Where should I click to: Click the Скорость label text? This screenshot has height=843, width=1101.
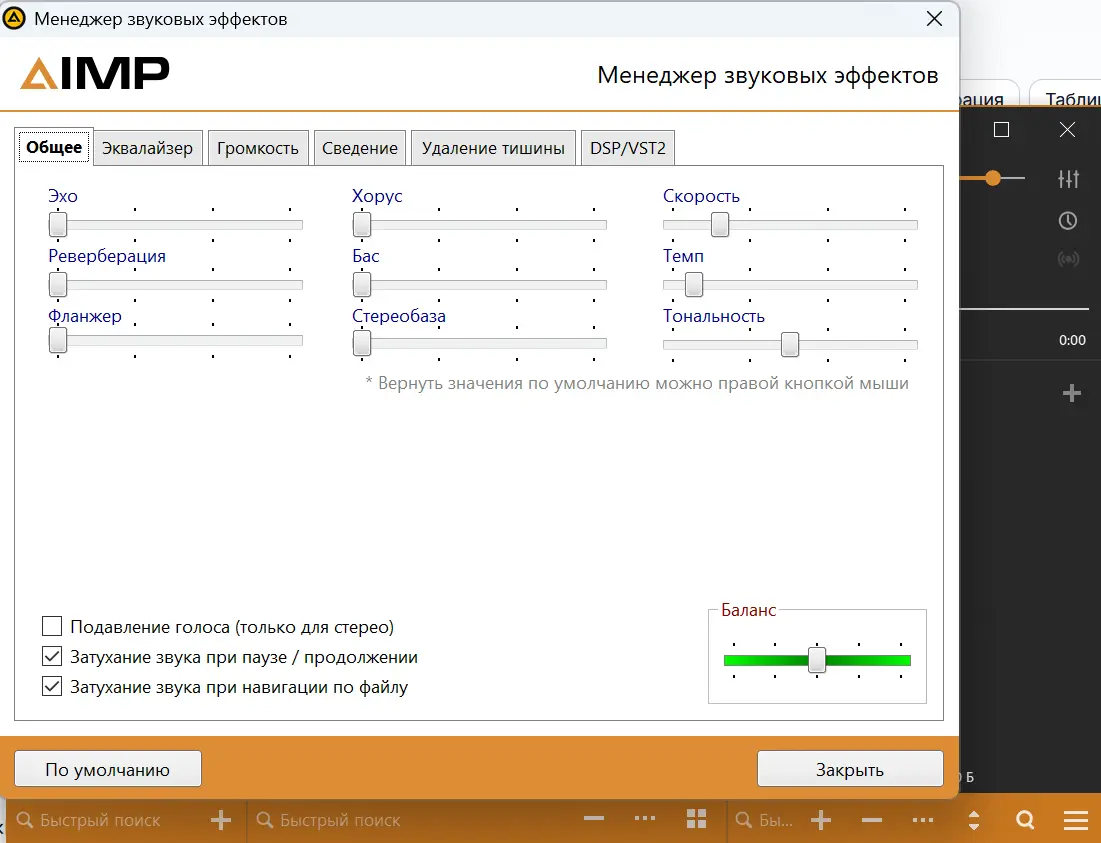pos(701,196)
